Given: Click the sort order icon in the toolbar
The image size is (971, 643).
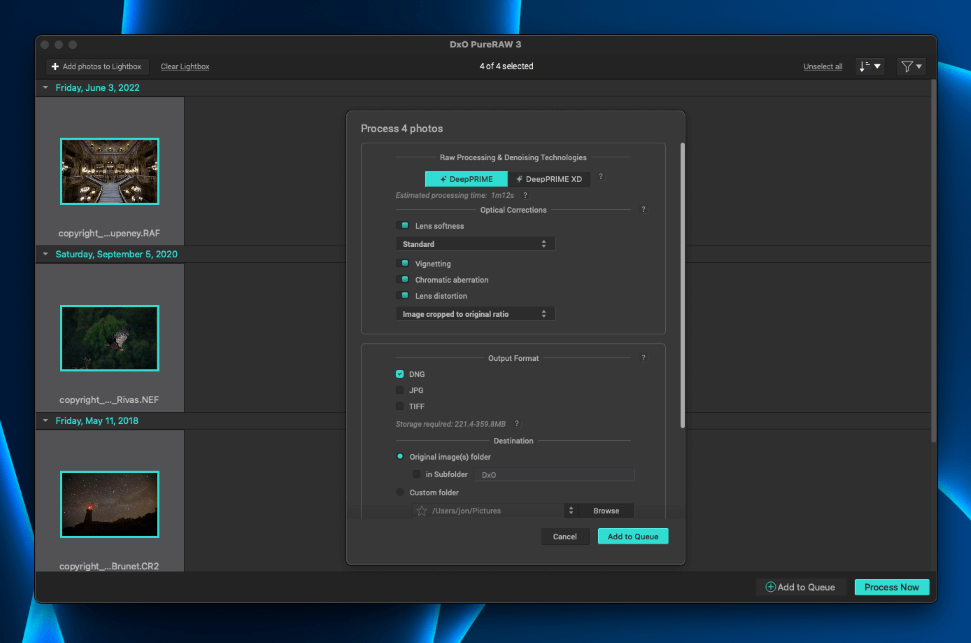Looking at the screenshot, I should click(869, 66).
